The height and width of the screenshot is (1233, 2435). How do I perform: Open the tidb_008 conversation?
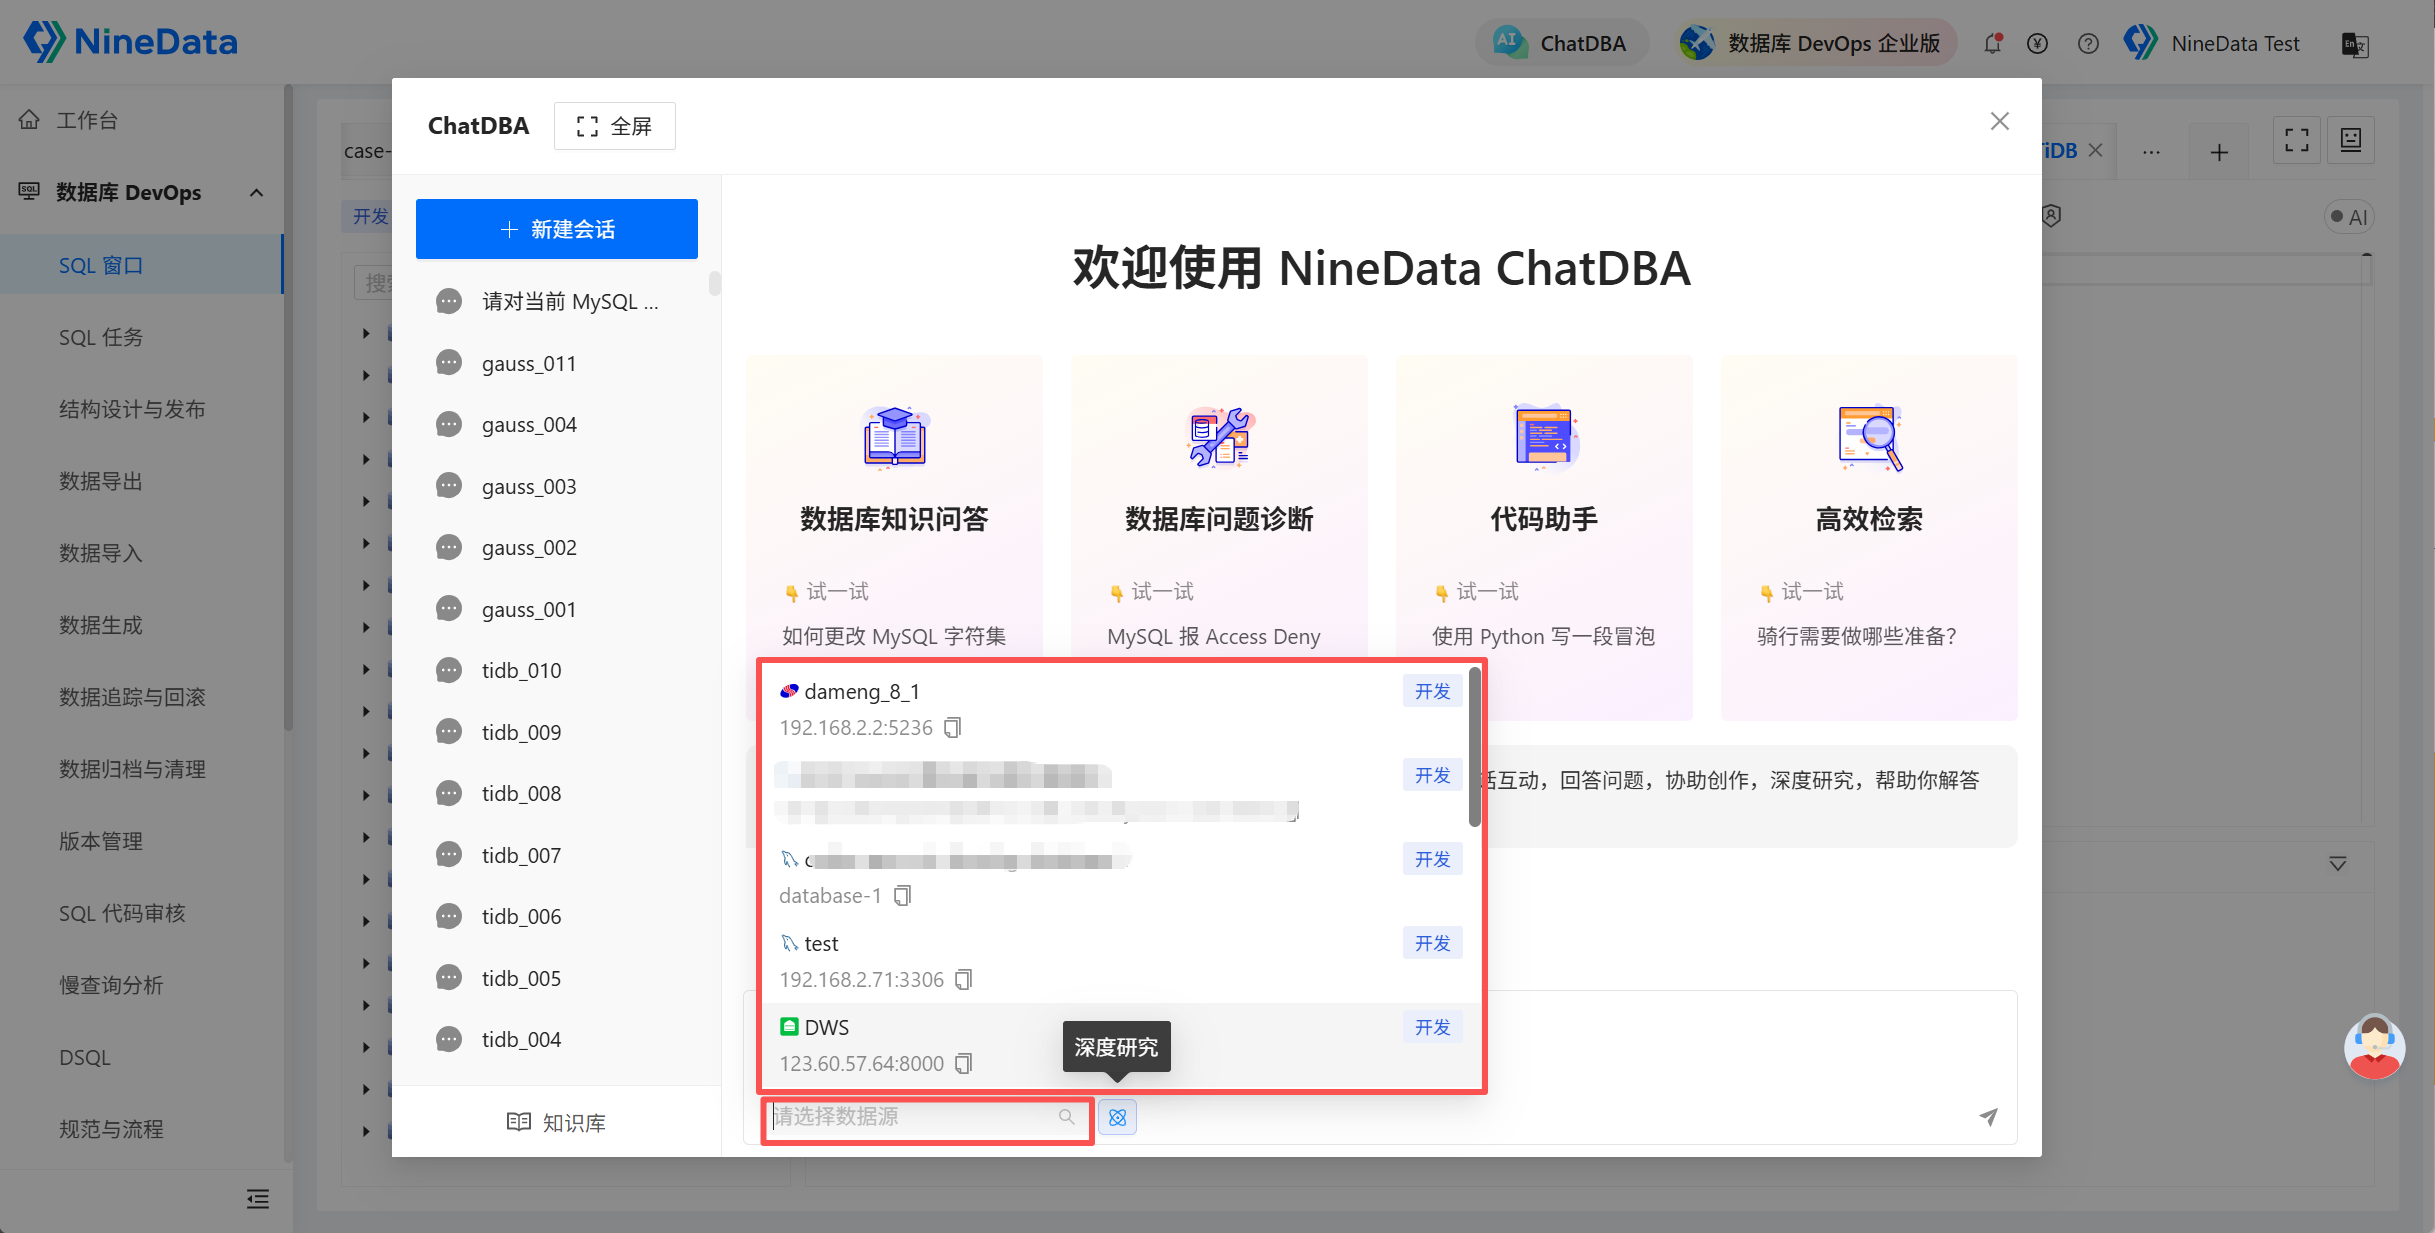557,794
